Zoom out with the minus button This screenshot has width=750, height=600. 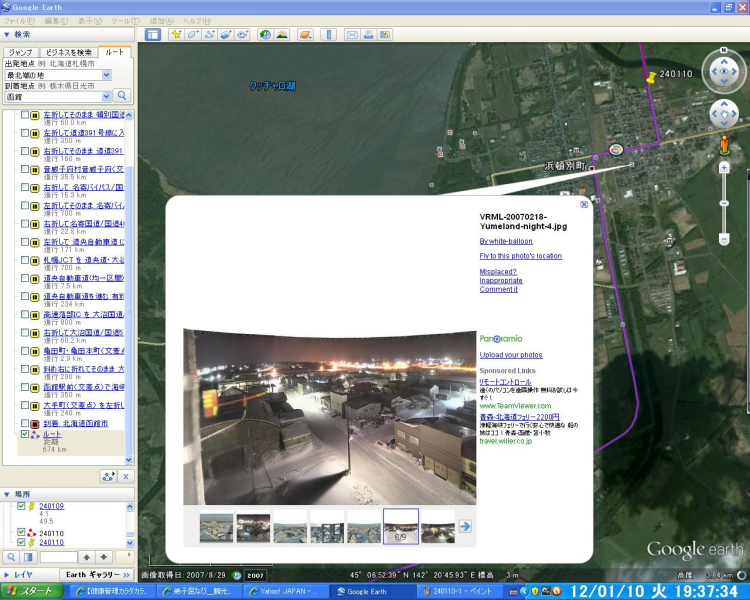724,239
